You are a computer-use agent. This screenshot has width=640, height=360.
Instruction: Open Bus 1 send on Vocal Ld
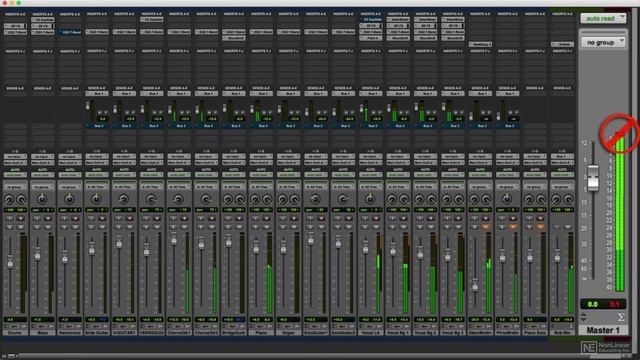coord(371,93)
